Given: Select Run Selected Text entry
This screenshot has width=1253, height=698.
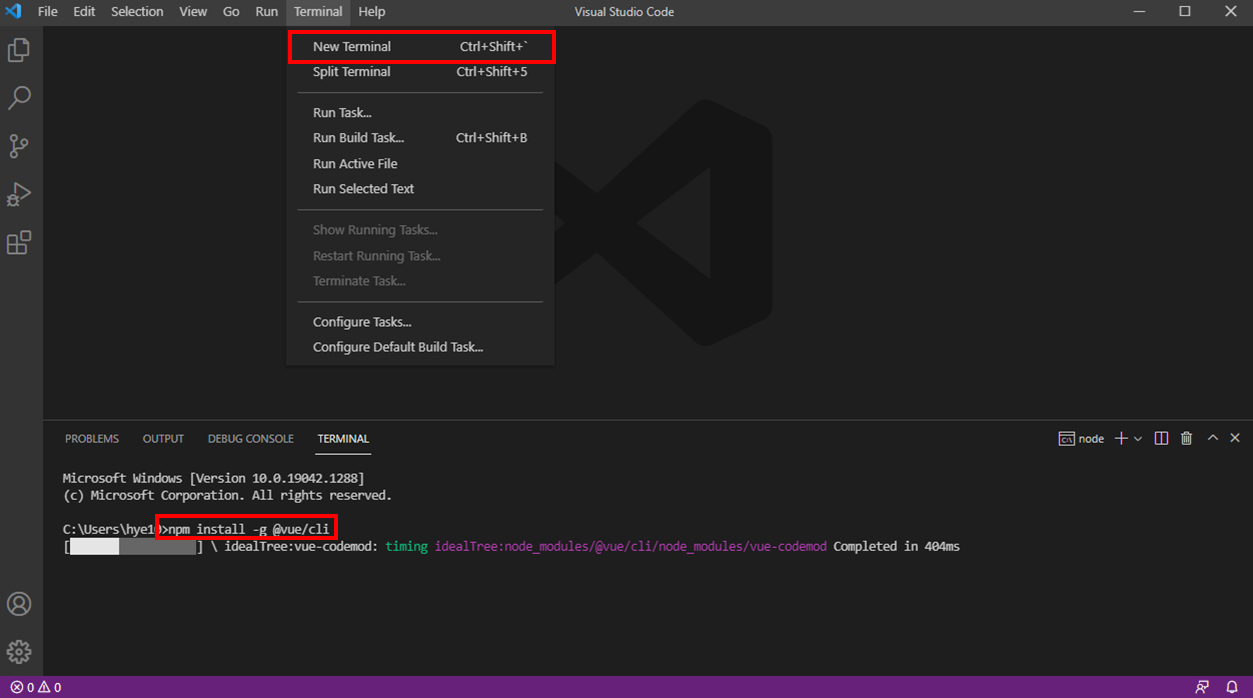Looking at the screenshot, I should click(420, 189).
